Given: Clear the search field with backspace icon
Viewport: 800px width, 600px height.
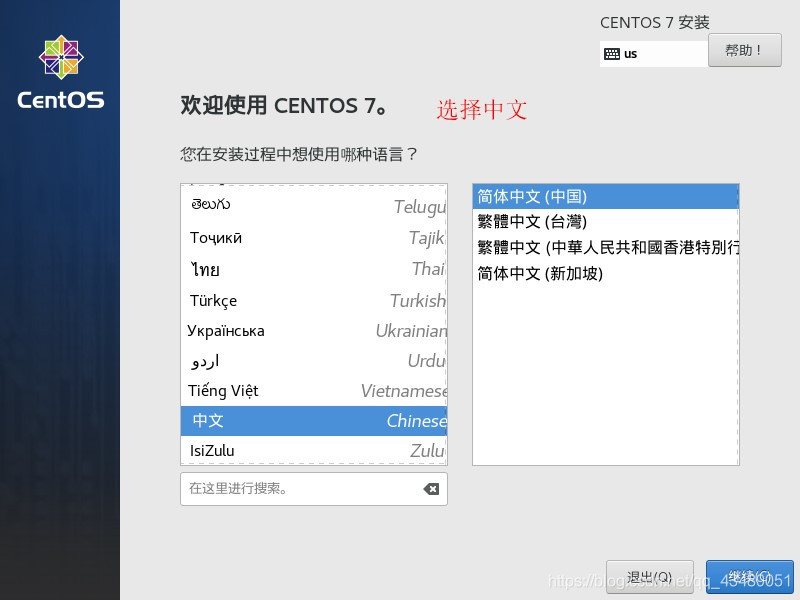Looking at the screenshot, I should pos(431,489).
